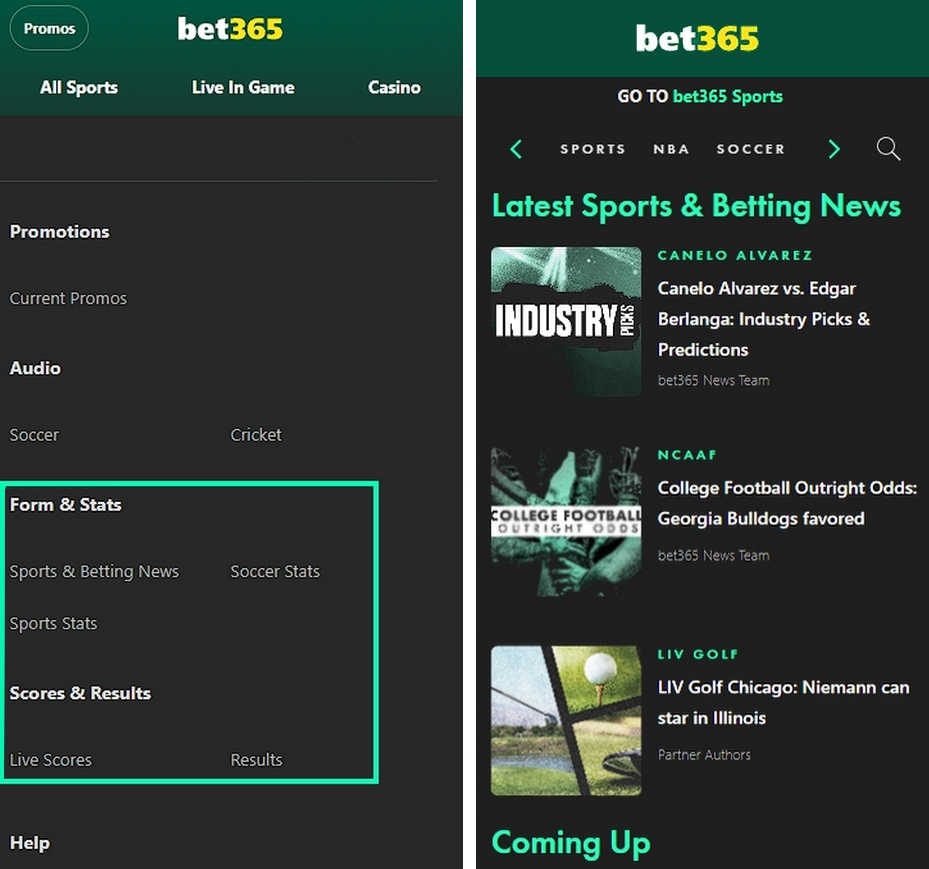Open Sports & Betting News link

click(x=94, y=572)
